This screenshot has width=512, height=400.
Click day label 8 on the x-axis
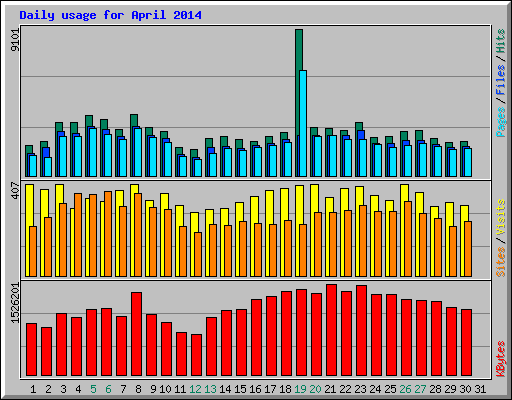[138, 389]
